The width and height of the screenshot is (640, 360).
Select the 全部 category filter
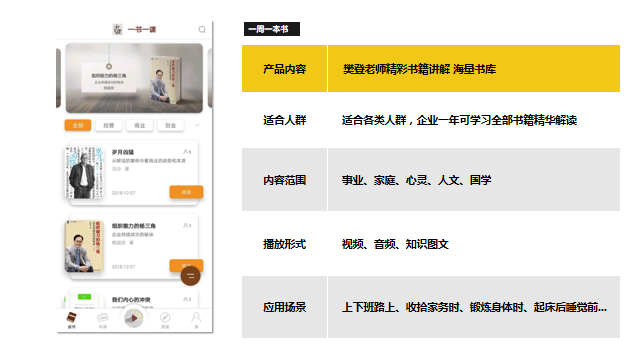pyautogui.click(x=78, y=125)
